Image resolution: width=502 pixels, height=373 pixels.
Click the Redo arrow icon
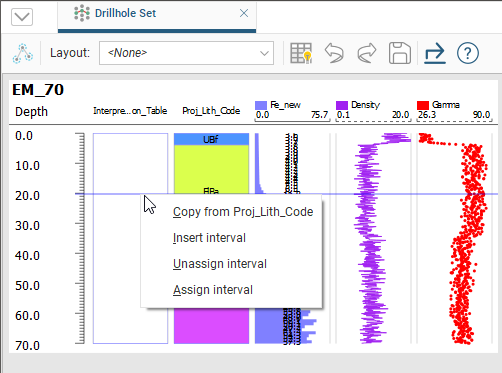pyautogui.click(x=367, y=53)
